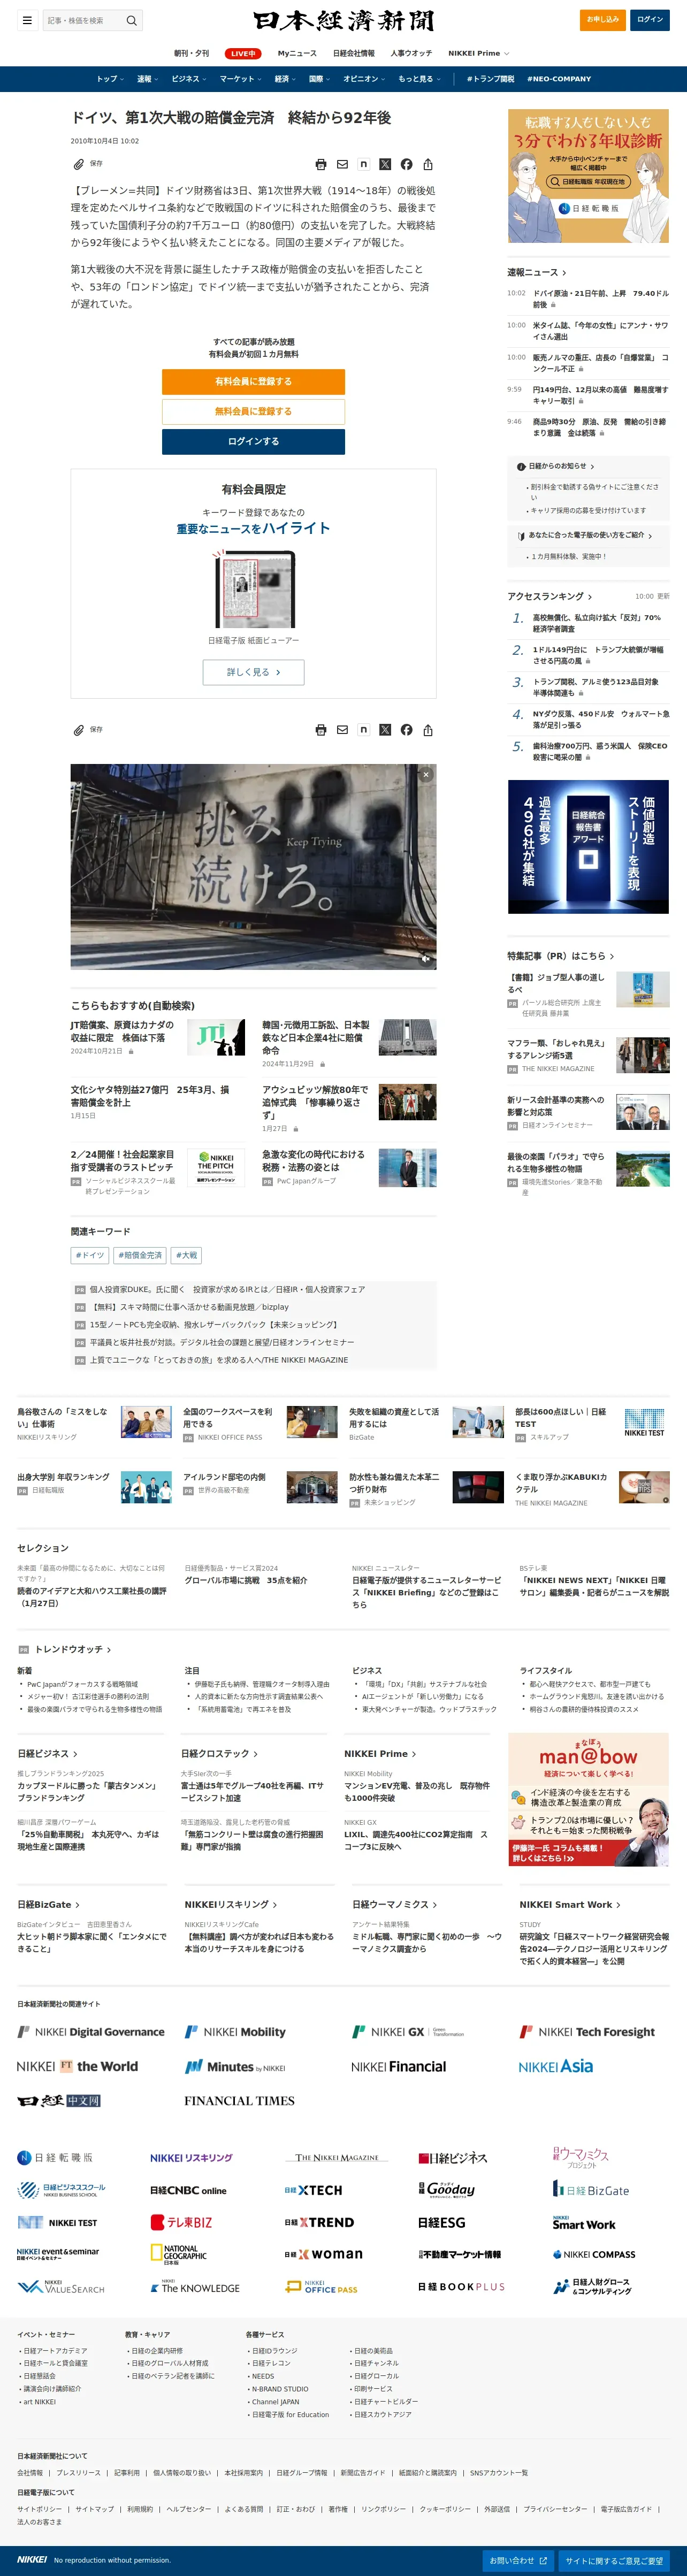Open the 速報ニュース section heading

click(x=537, y=272)
